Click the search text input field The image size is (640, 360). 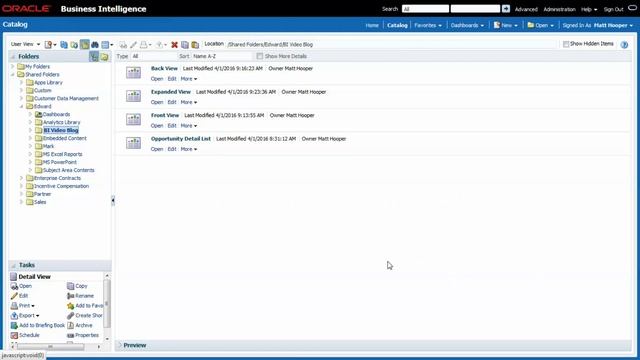tap(475, 9)
